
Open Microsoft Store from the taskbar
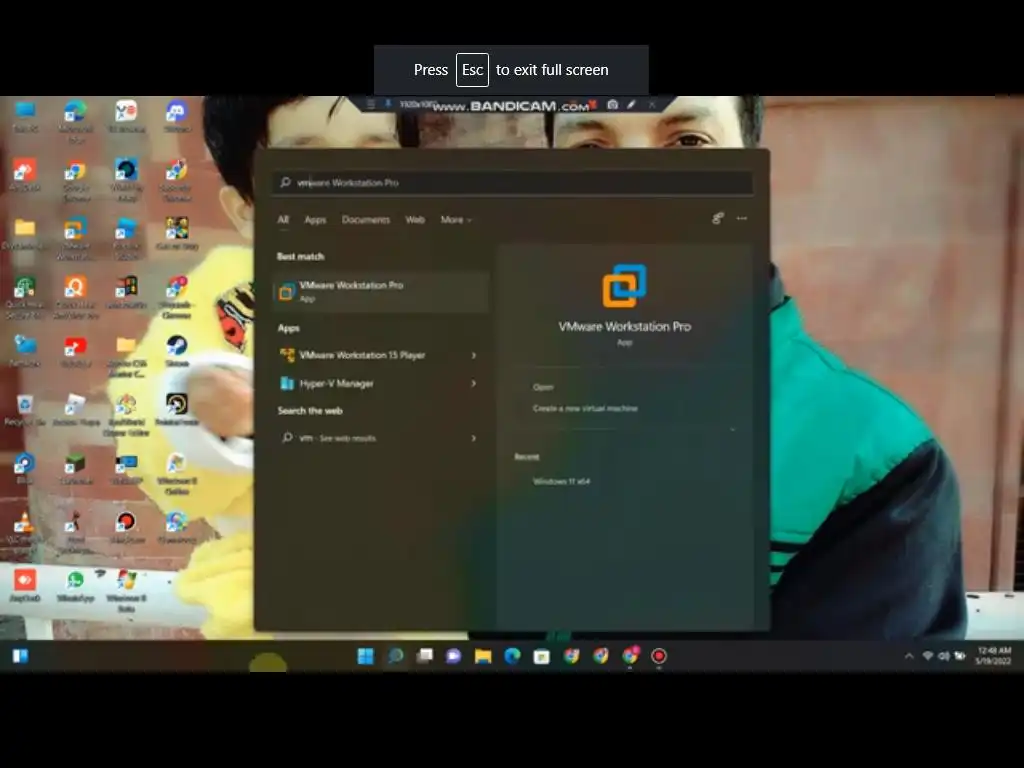point(541,656)
